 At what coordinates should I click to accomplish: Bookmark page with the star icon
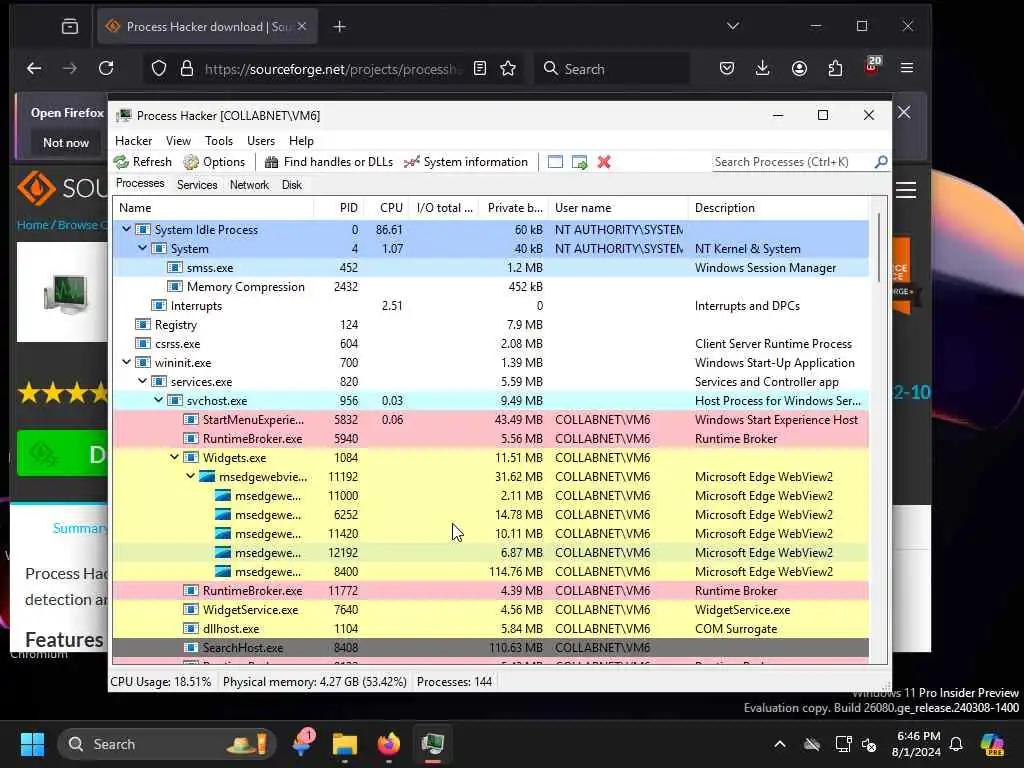[x=508, y=68]
